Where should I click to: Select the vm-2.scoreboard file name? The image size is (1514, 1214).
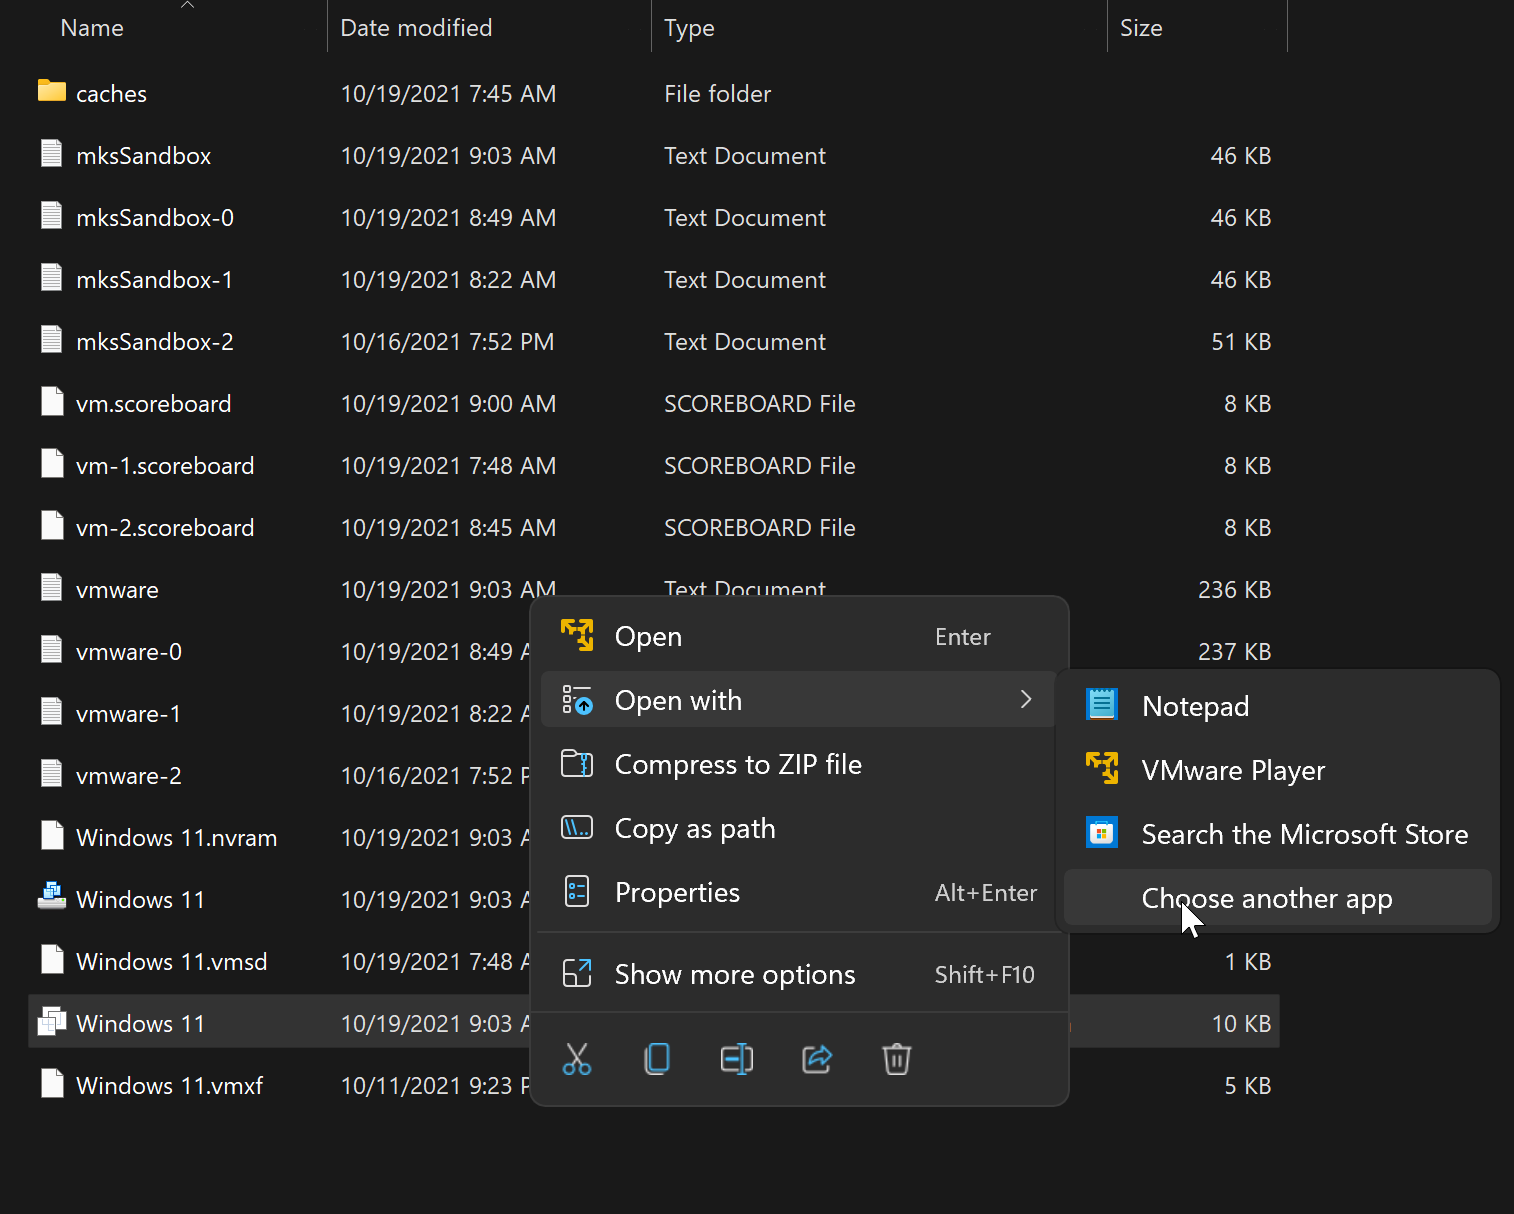coord(165,528)
